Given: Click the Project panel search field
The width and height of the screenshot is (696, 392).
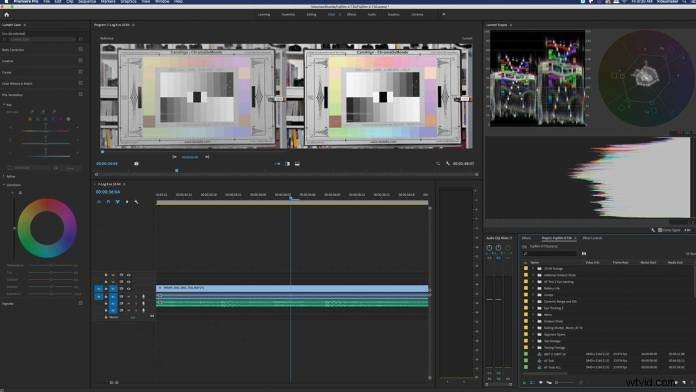Looking at the screenshot, I should click(x=550, y=253).
